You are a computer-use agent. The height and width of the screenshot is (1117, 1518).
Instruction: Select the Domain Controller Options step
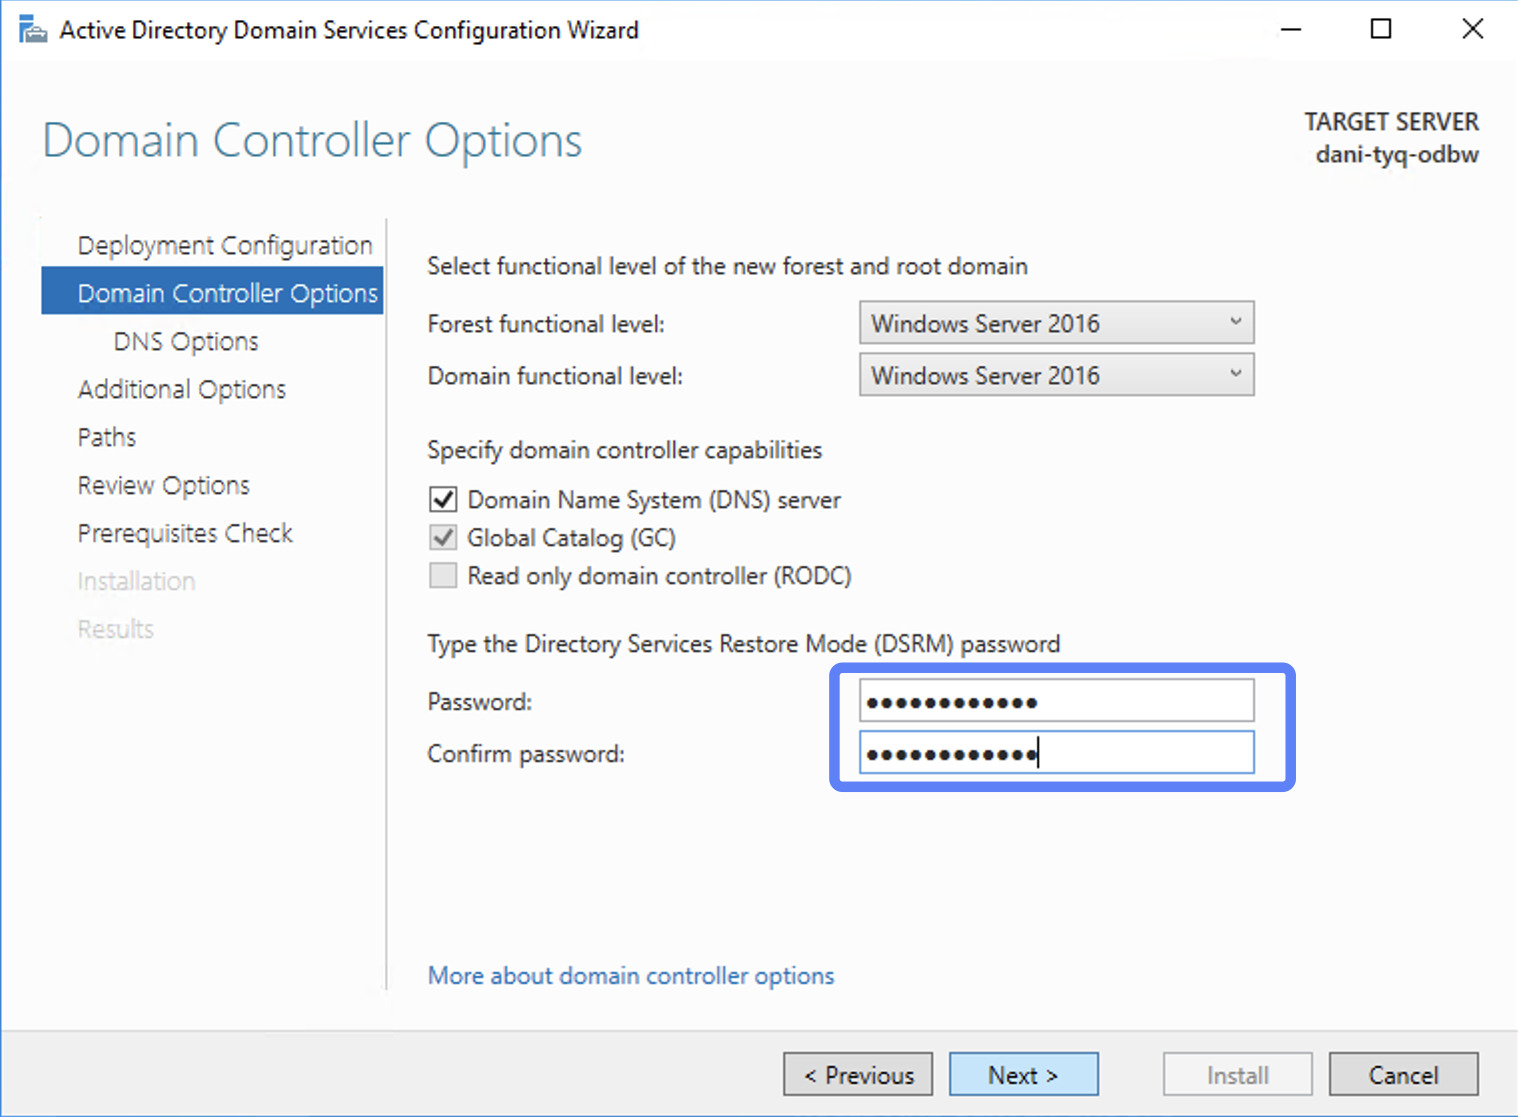(x=227, y=292)
